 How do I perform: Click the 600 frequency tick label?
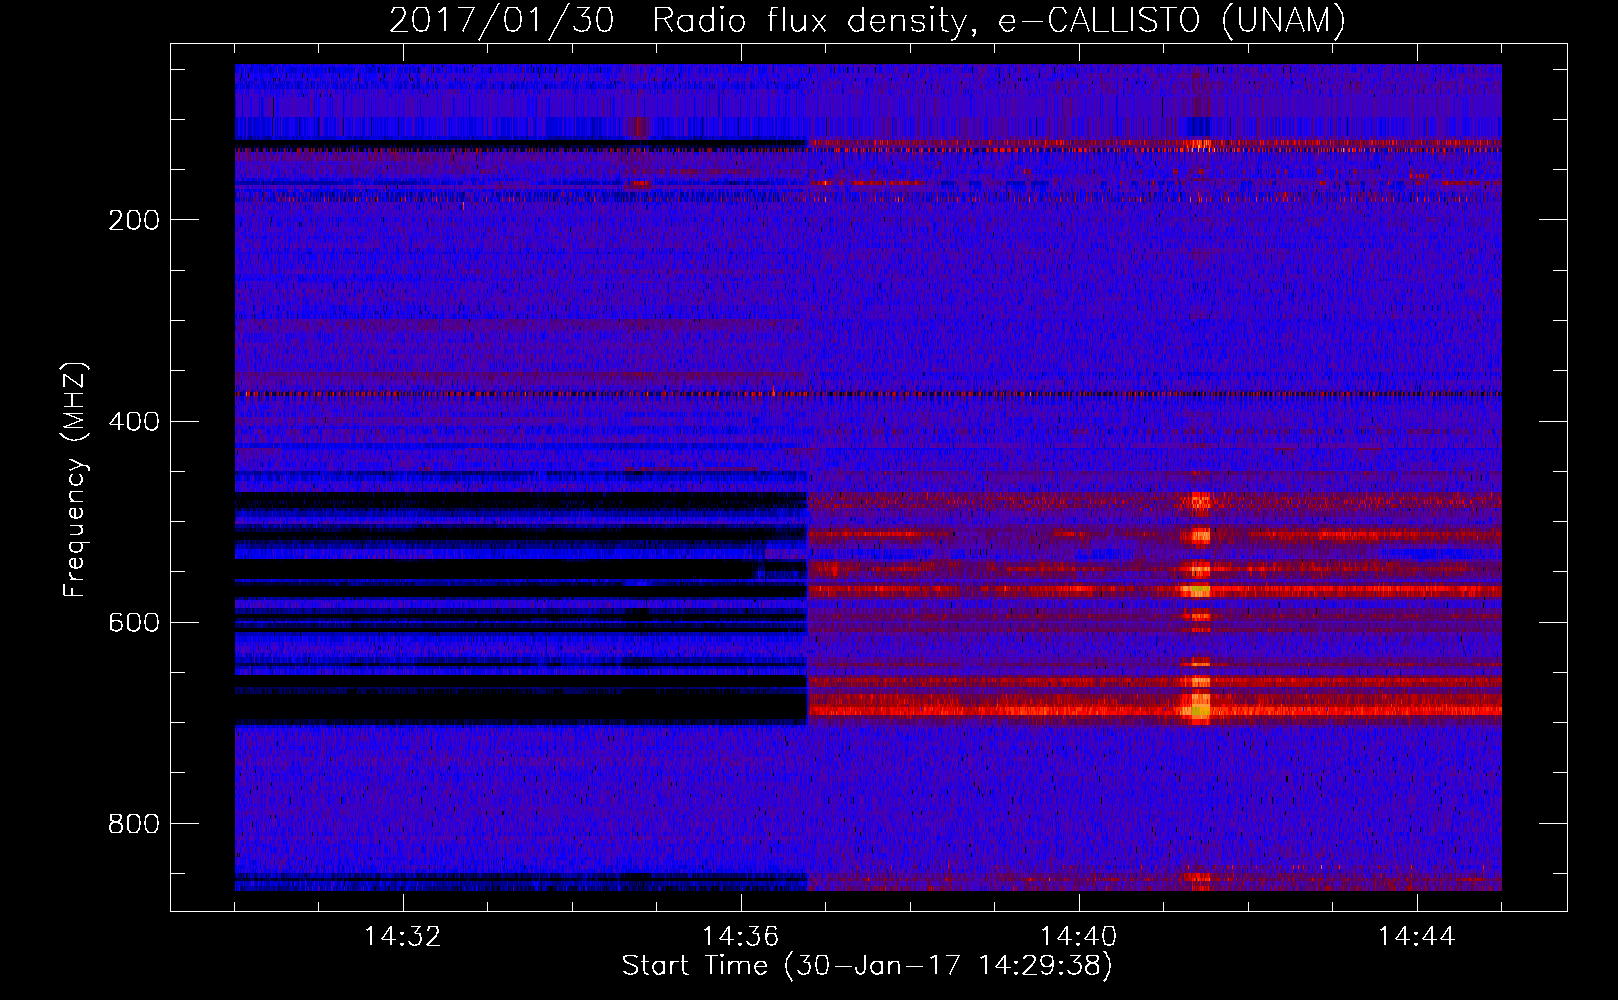click(x=134, y=622)
